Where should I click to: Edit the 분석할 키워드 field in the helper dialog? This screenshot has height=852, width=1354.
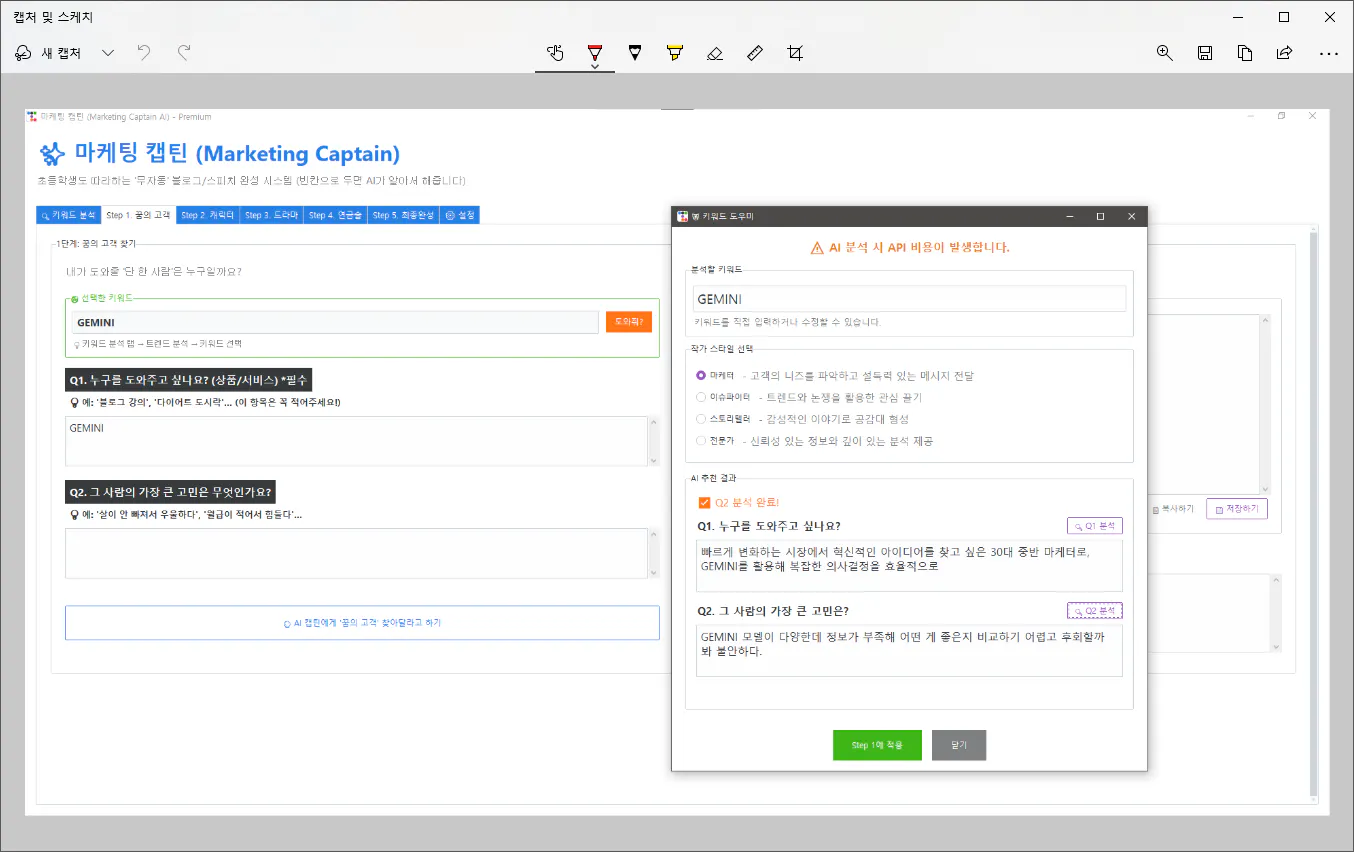coord(909,299)
